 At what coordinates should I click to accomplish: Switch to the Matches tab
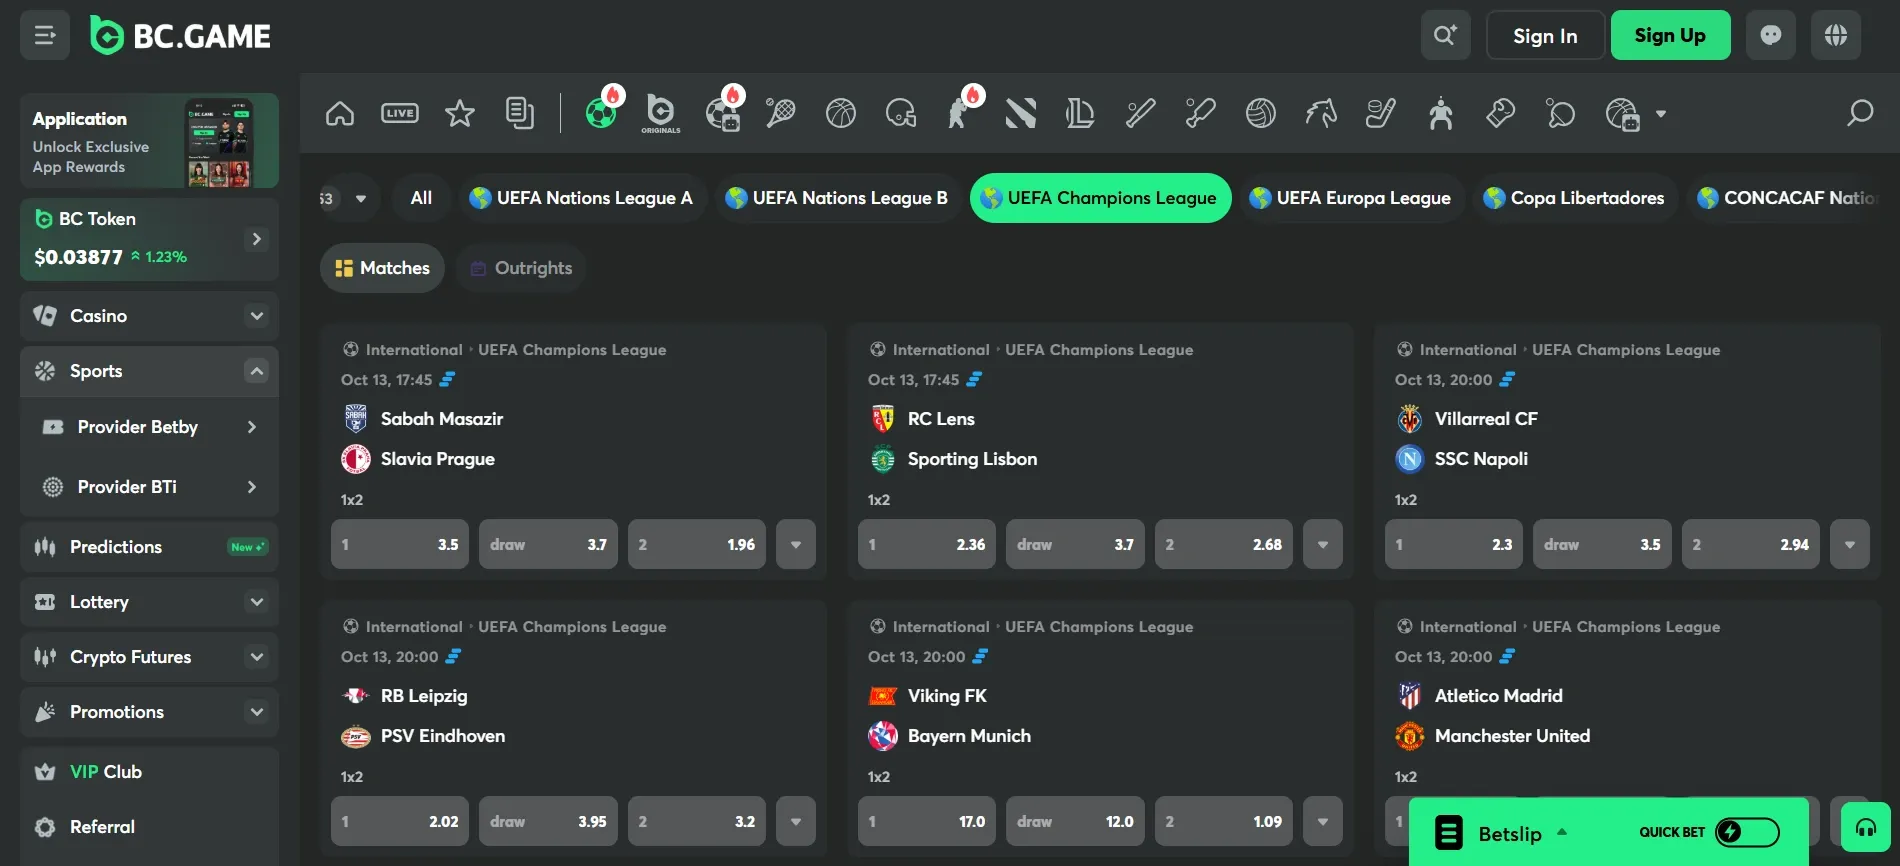[x=382, y=268]
